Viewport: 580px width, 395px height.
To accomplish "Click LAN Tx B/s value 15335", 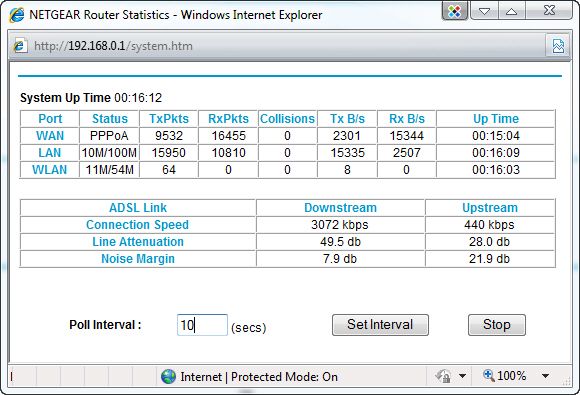I will [x=347, y=153].
